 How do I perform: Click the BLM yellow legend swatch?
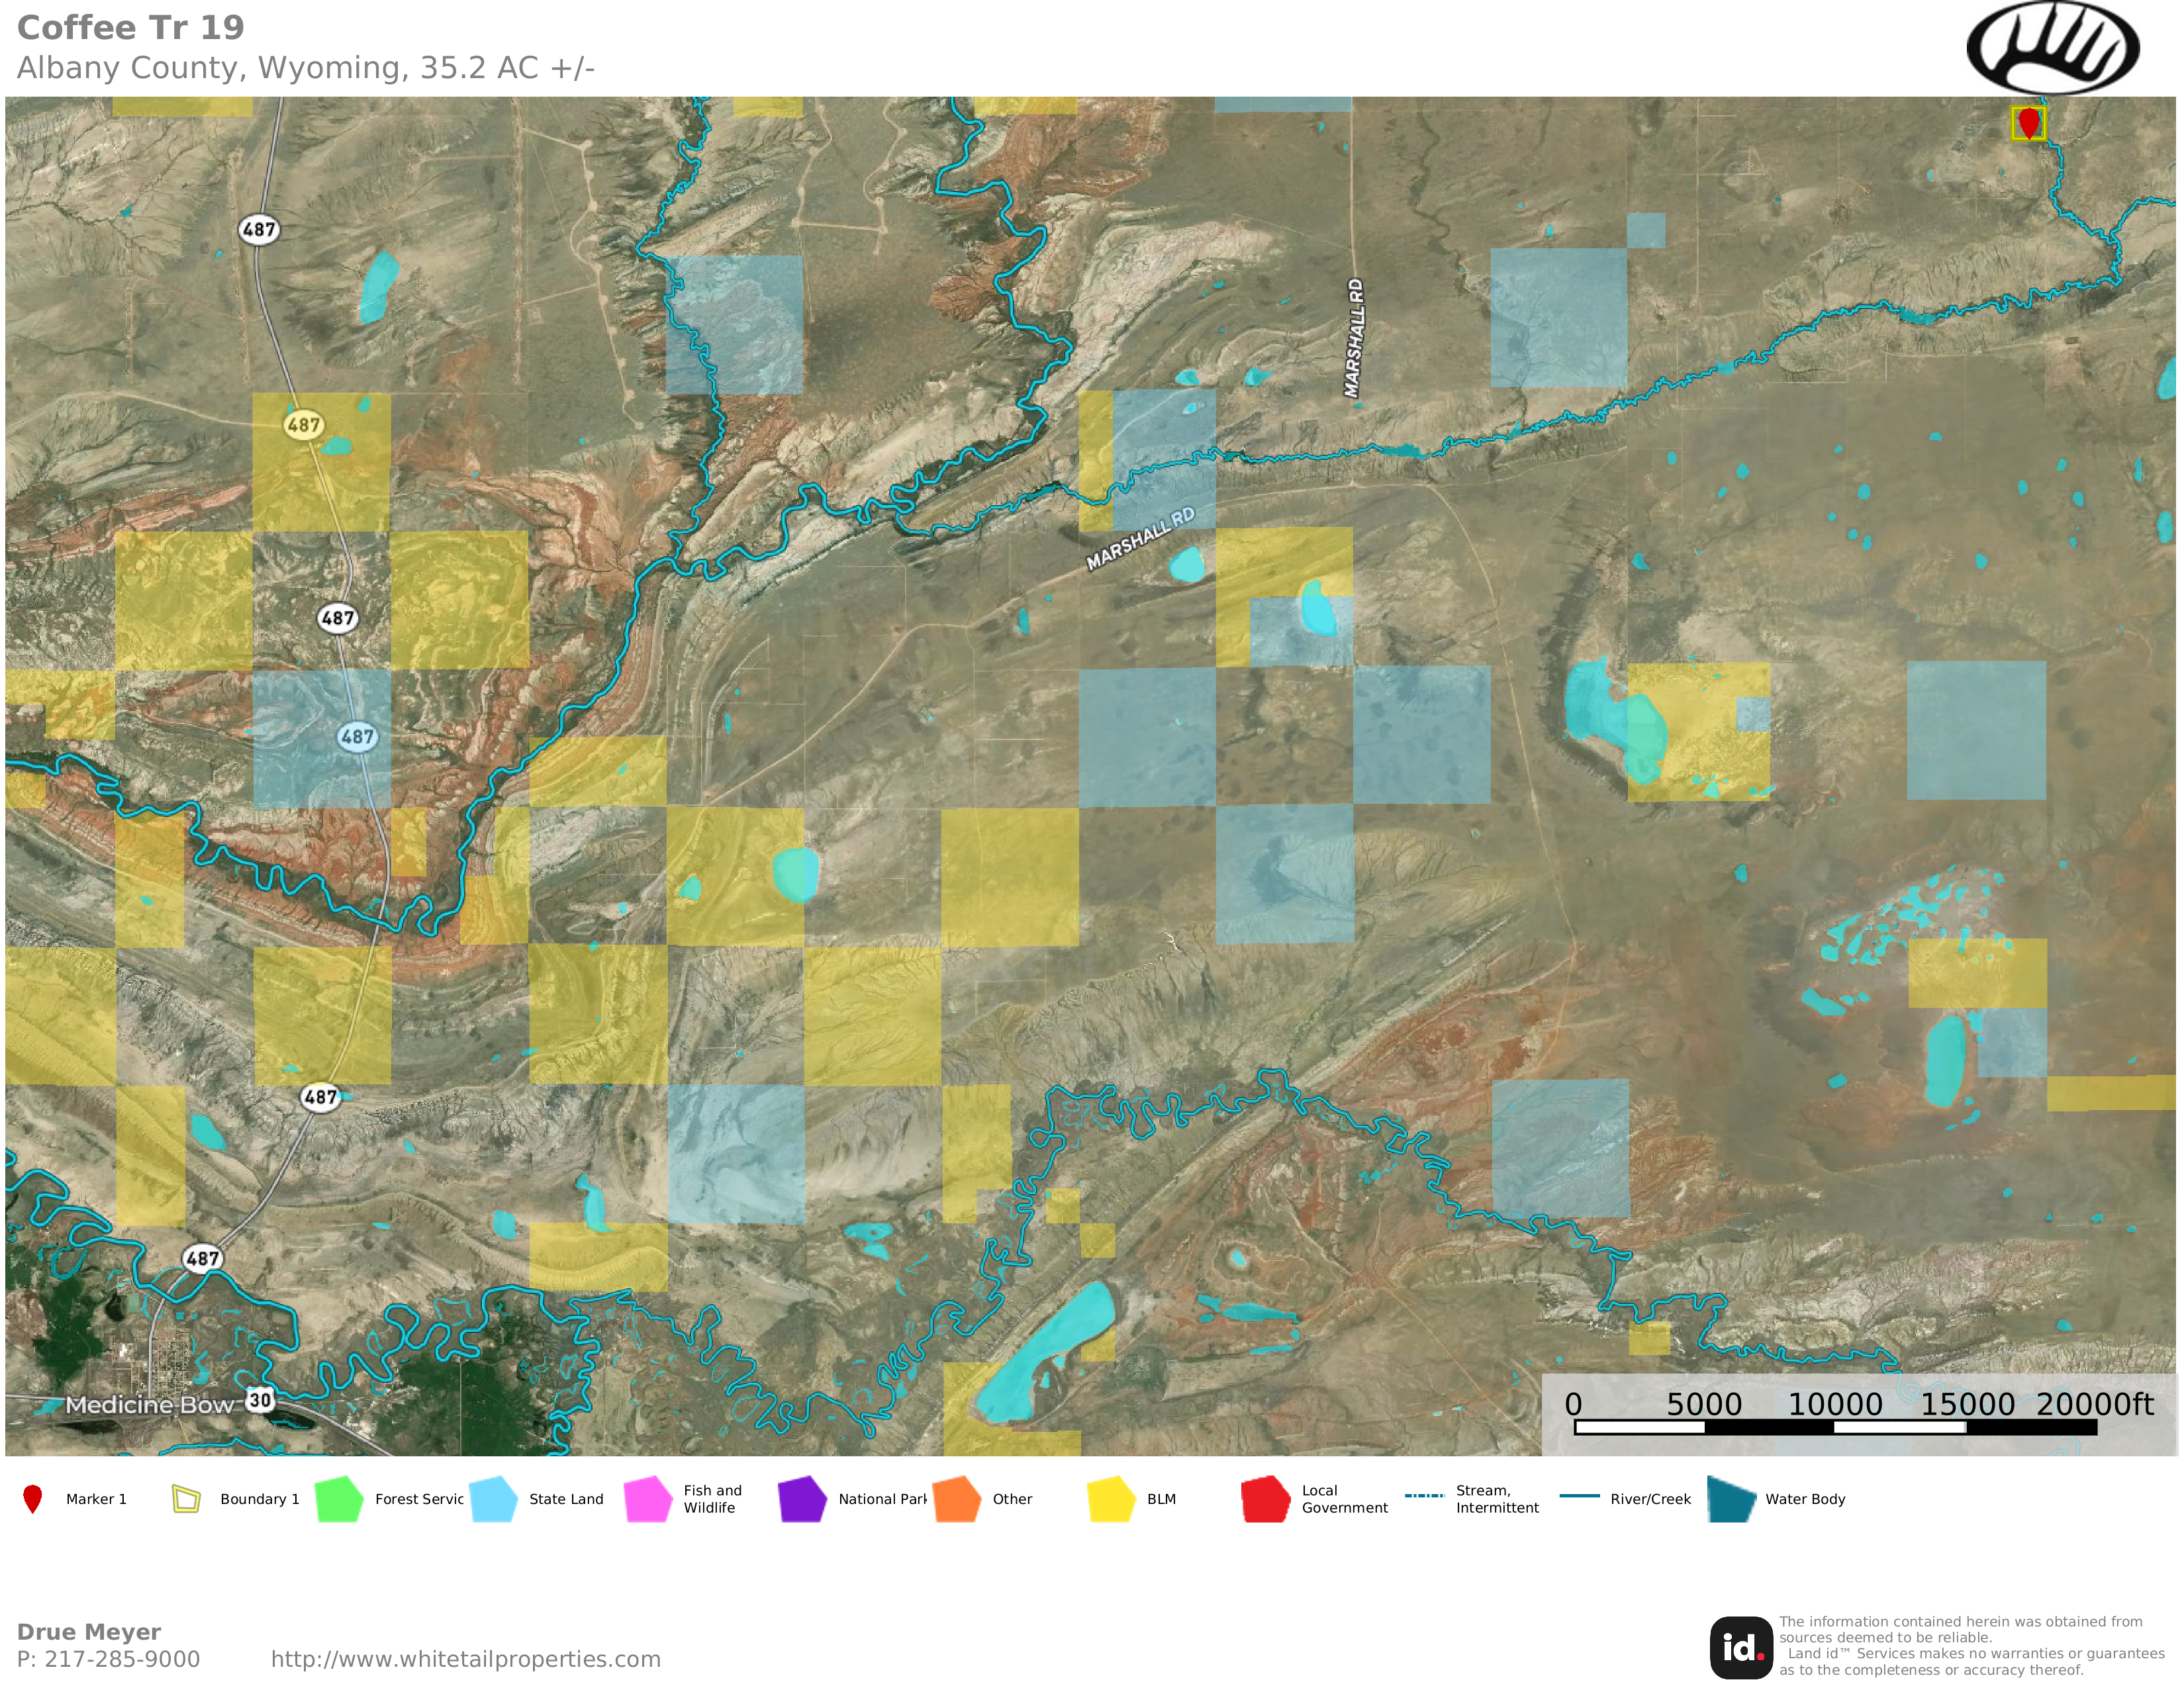tap(1111, 1498)
